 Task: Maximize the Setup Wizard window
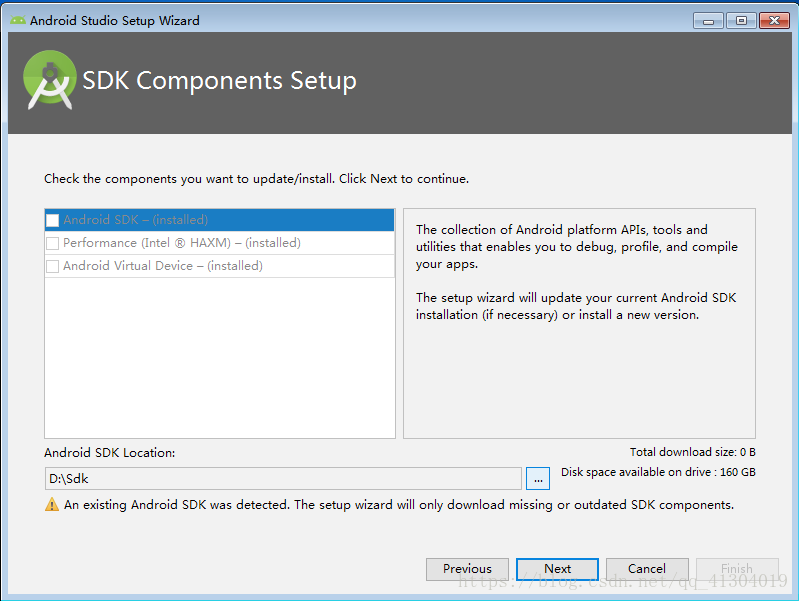point(741,21)
